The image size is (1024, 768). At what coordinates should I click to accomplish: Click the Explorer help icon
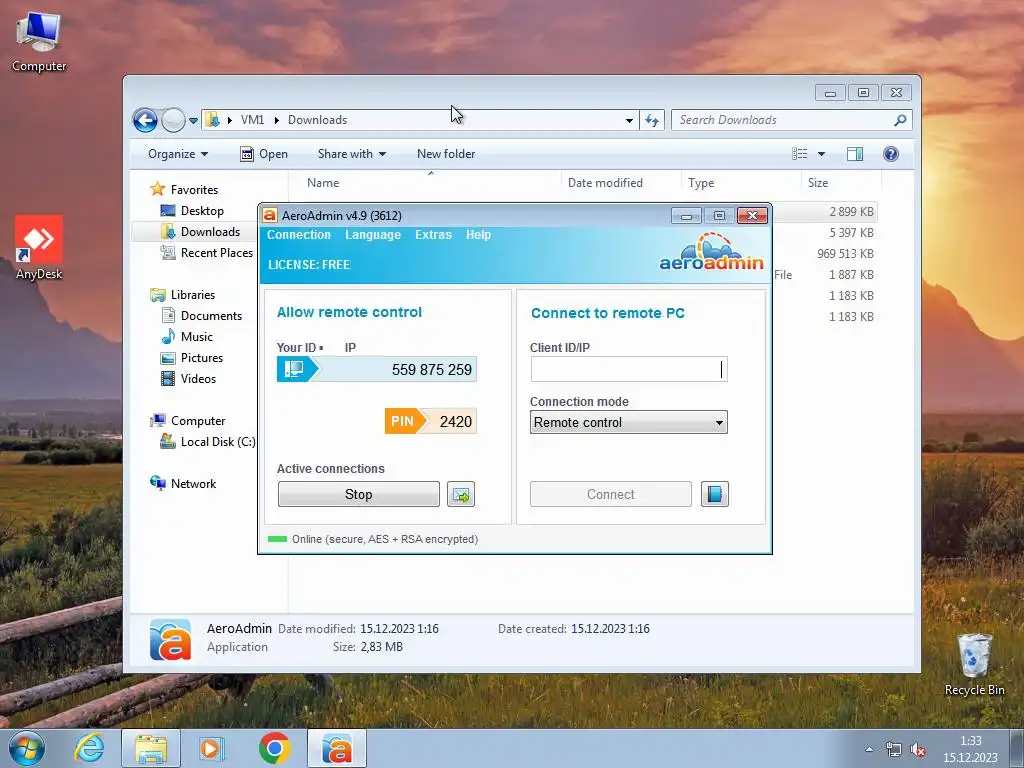pos(891,153)
